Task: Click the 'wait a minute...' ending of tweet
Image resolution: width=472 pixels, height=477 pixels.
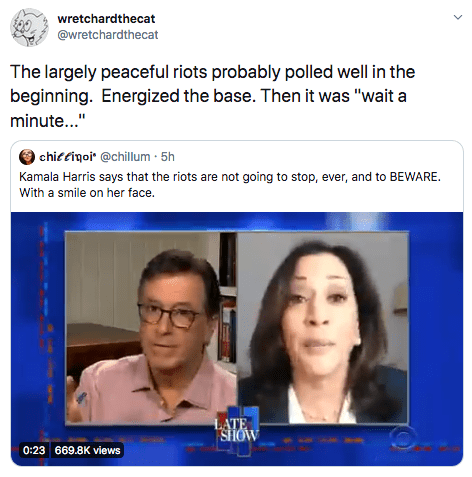Action: pyautogui.click(x=208, y=108)
